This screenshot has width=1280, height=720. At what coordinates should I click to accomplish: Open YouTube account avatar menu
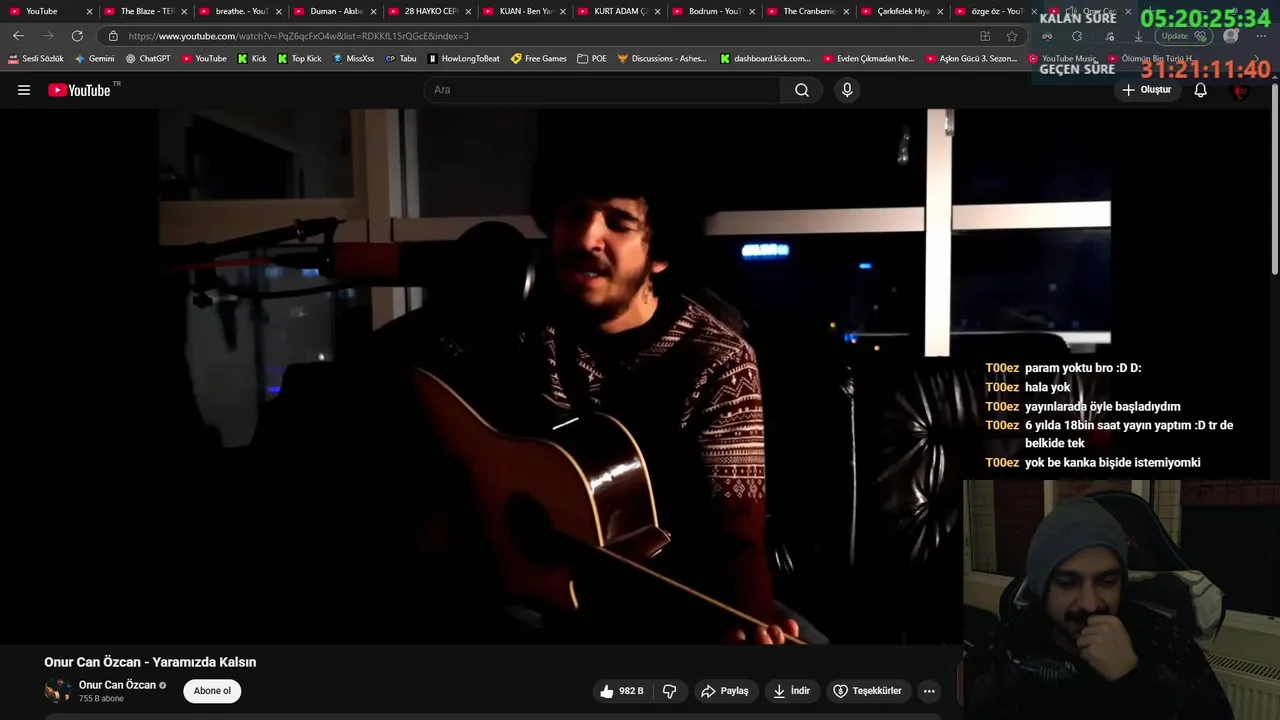(x=1241, y=90)
